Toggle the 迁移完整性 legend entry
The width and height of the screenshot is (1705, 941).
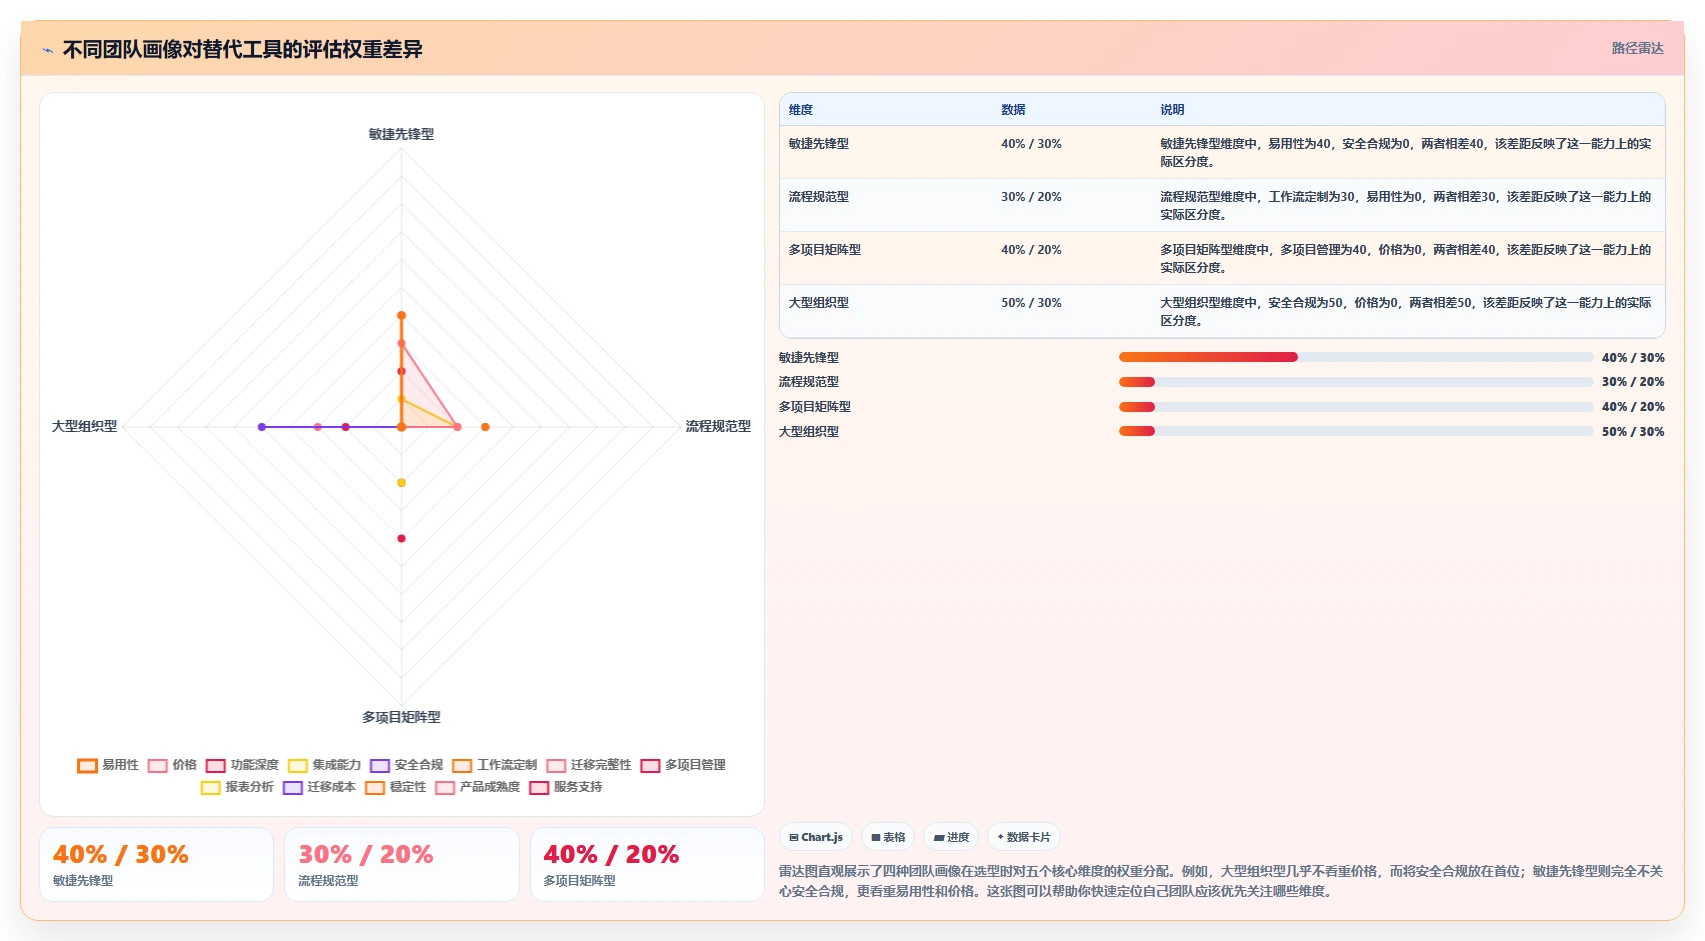click(x=589, y=765)
